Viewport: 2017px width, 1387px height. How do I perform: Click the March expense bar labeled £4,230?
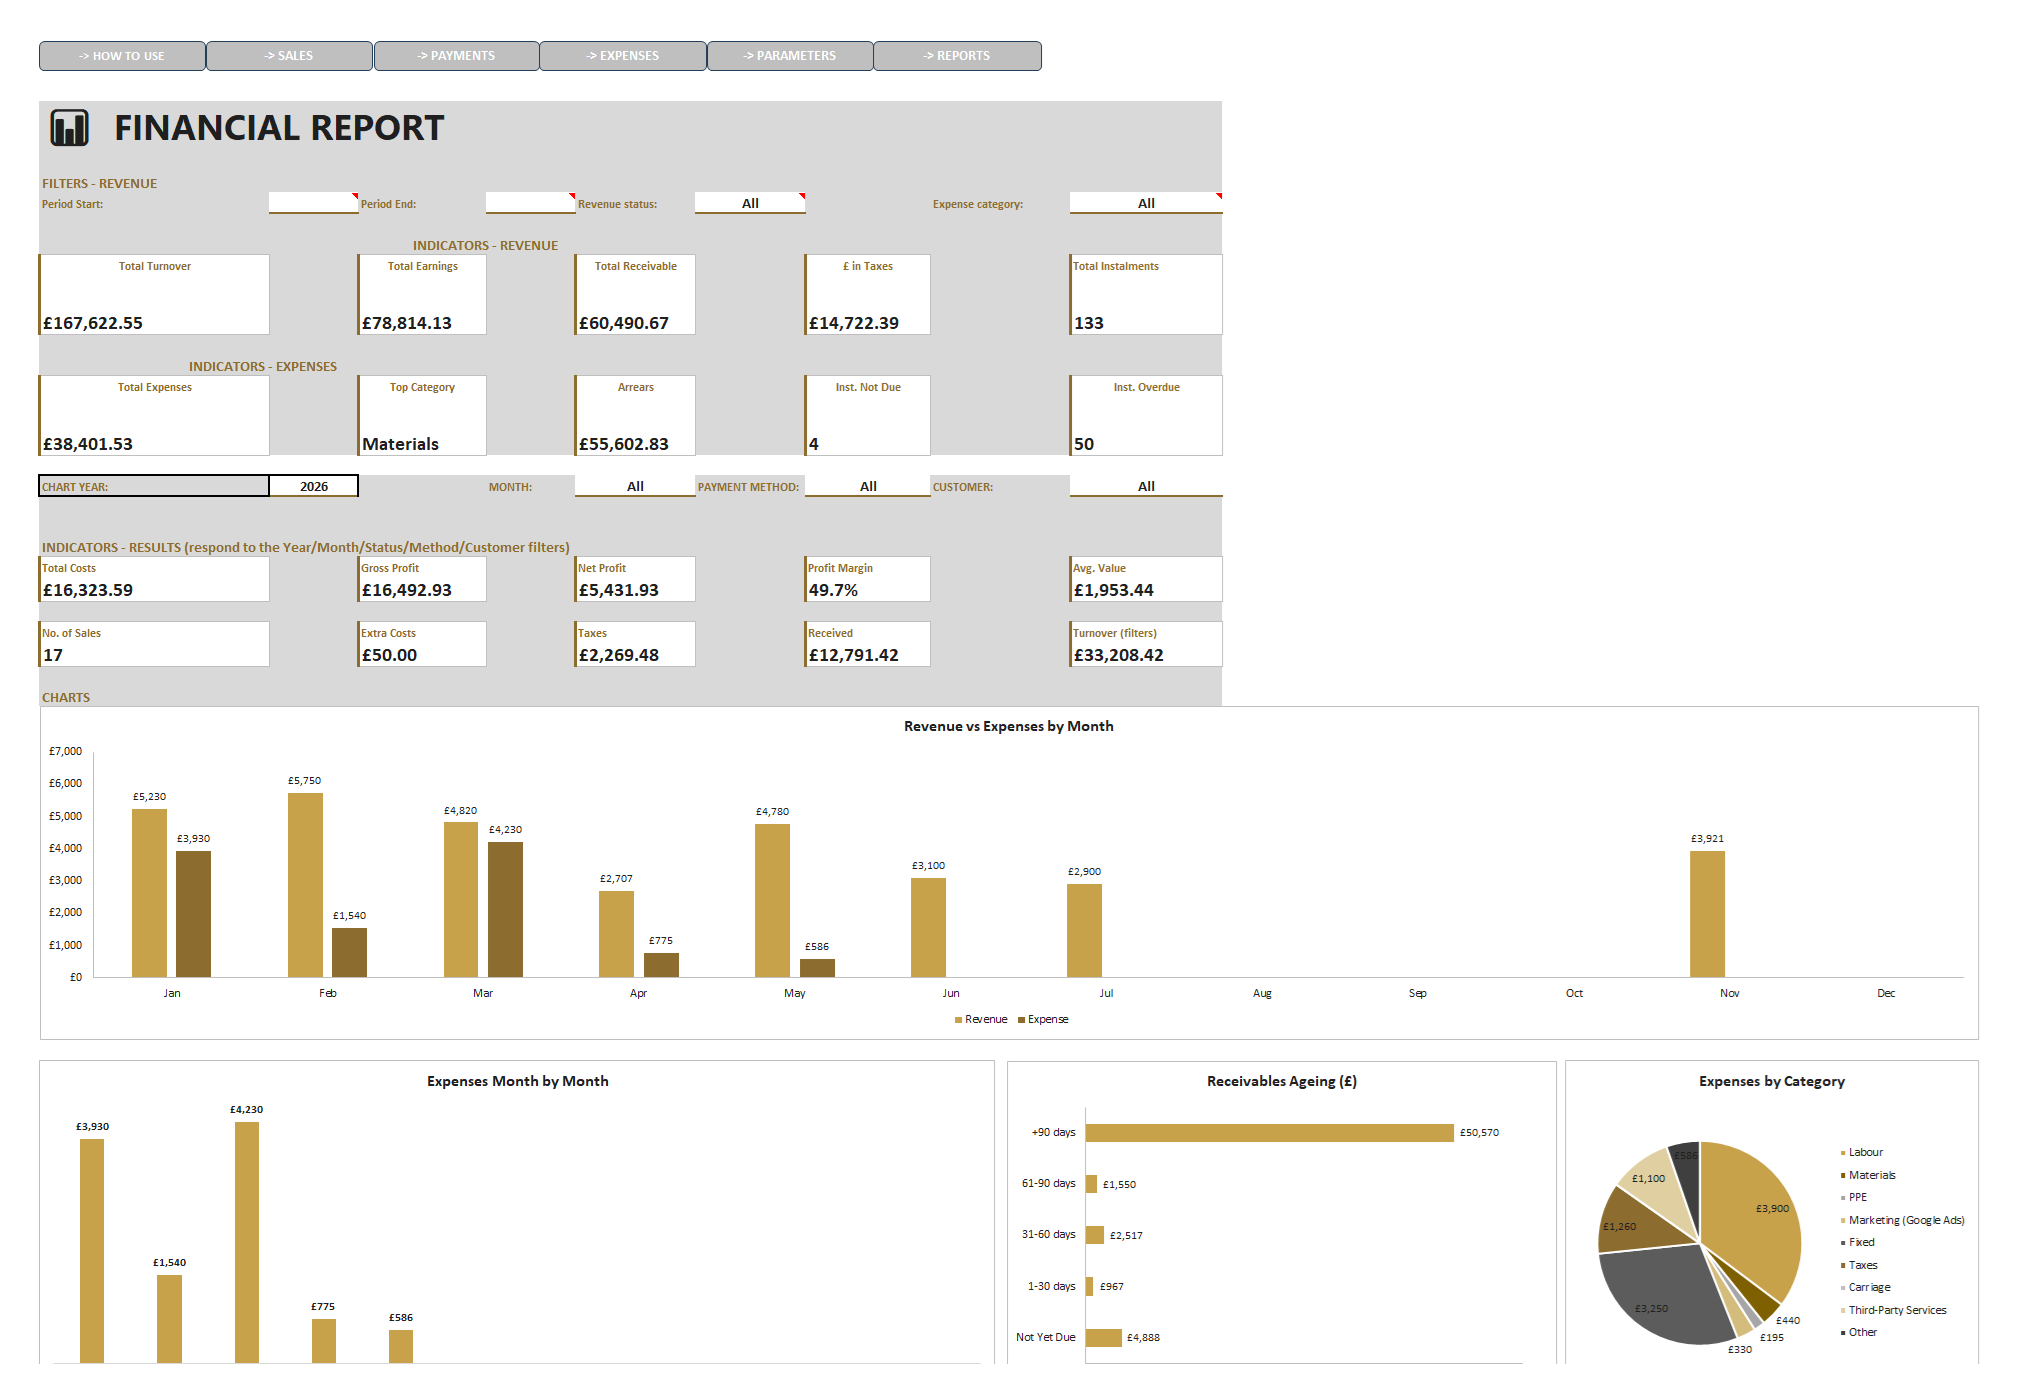(505, 909)
